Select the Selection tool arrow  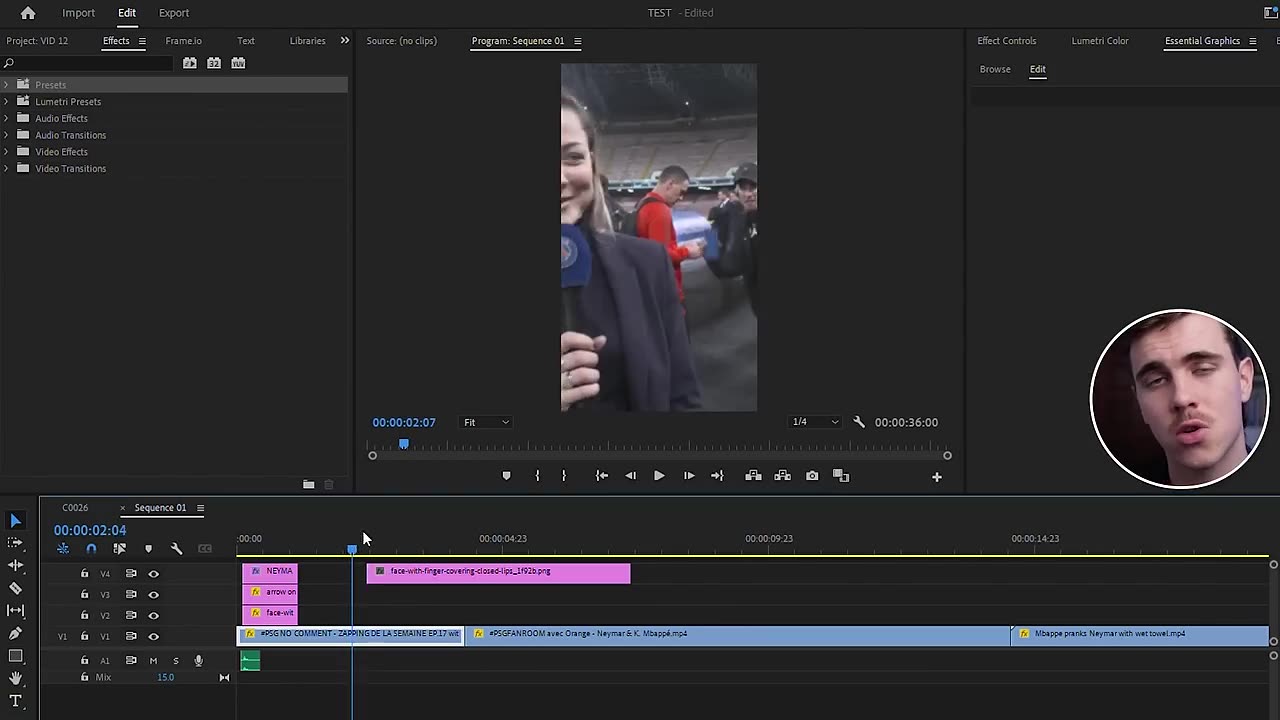pyautogui.click(x=15, y=521)
